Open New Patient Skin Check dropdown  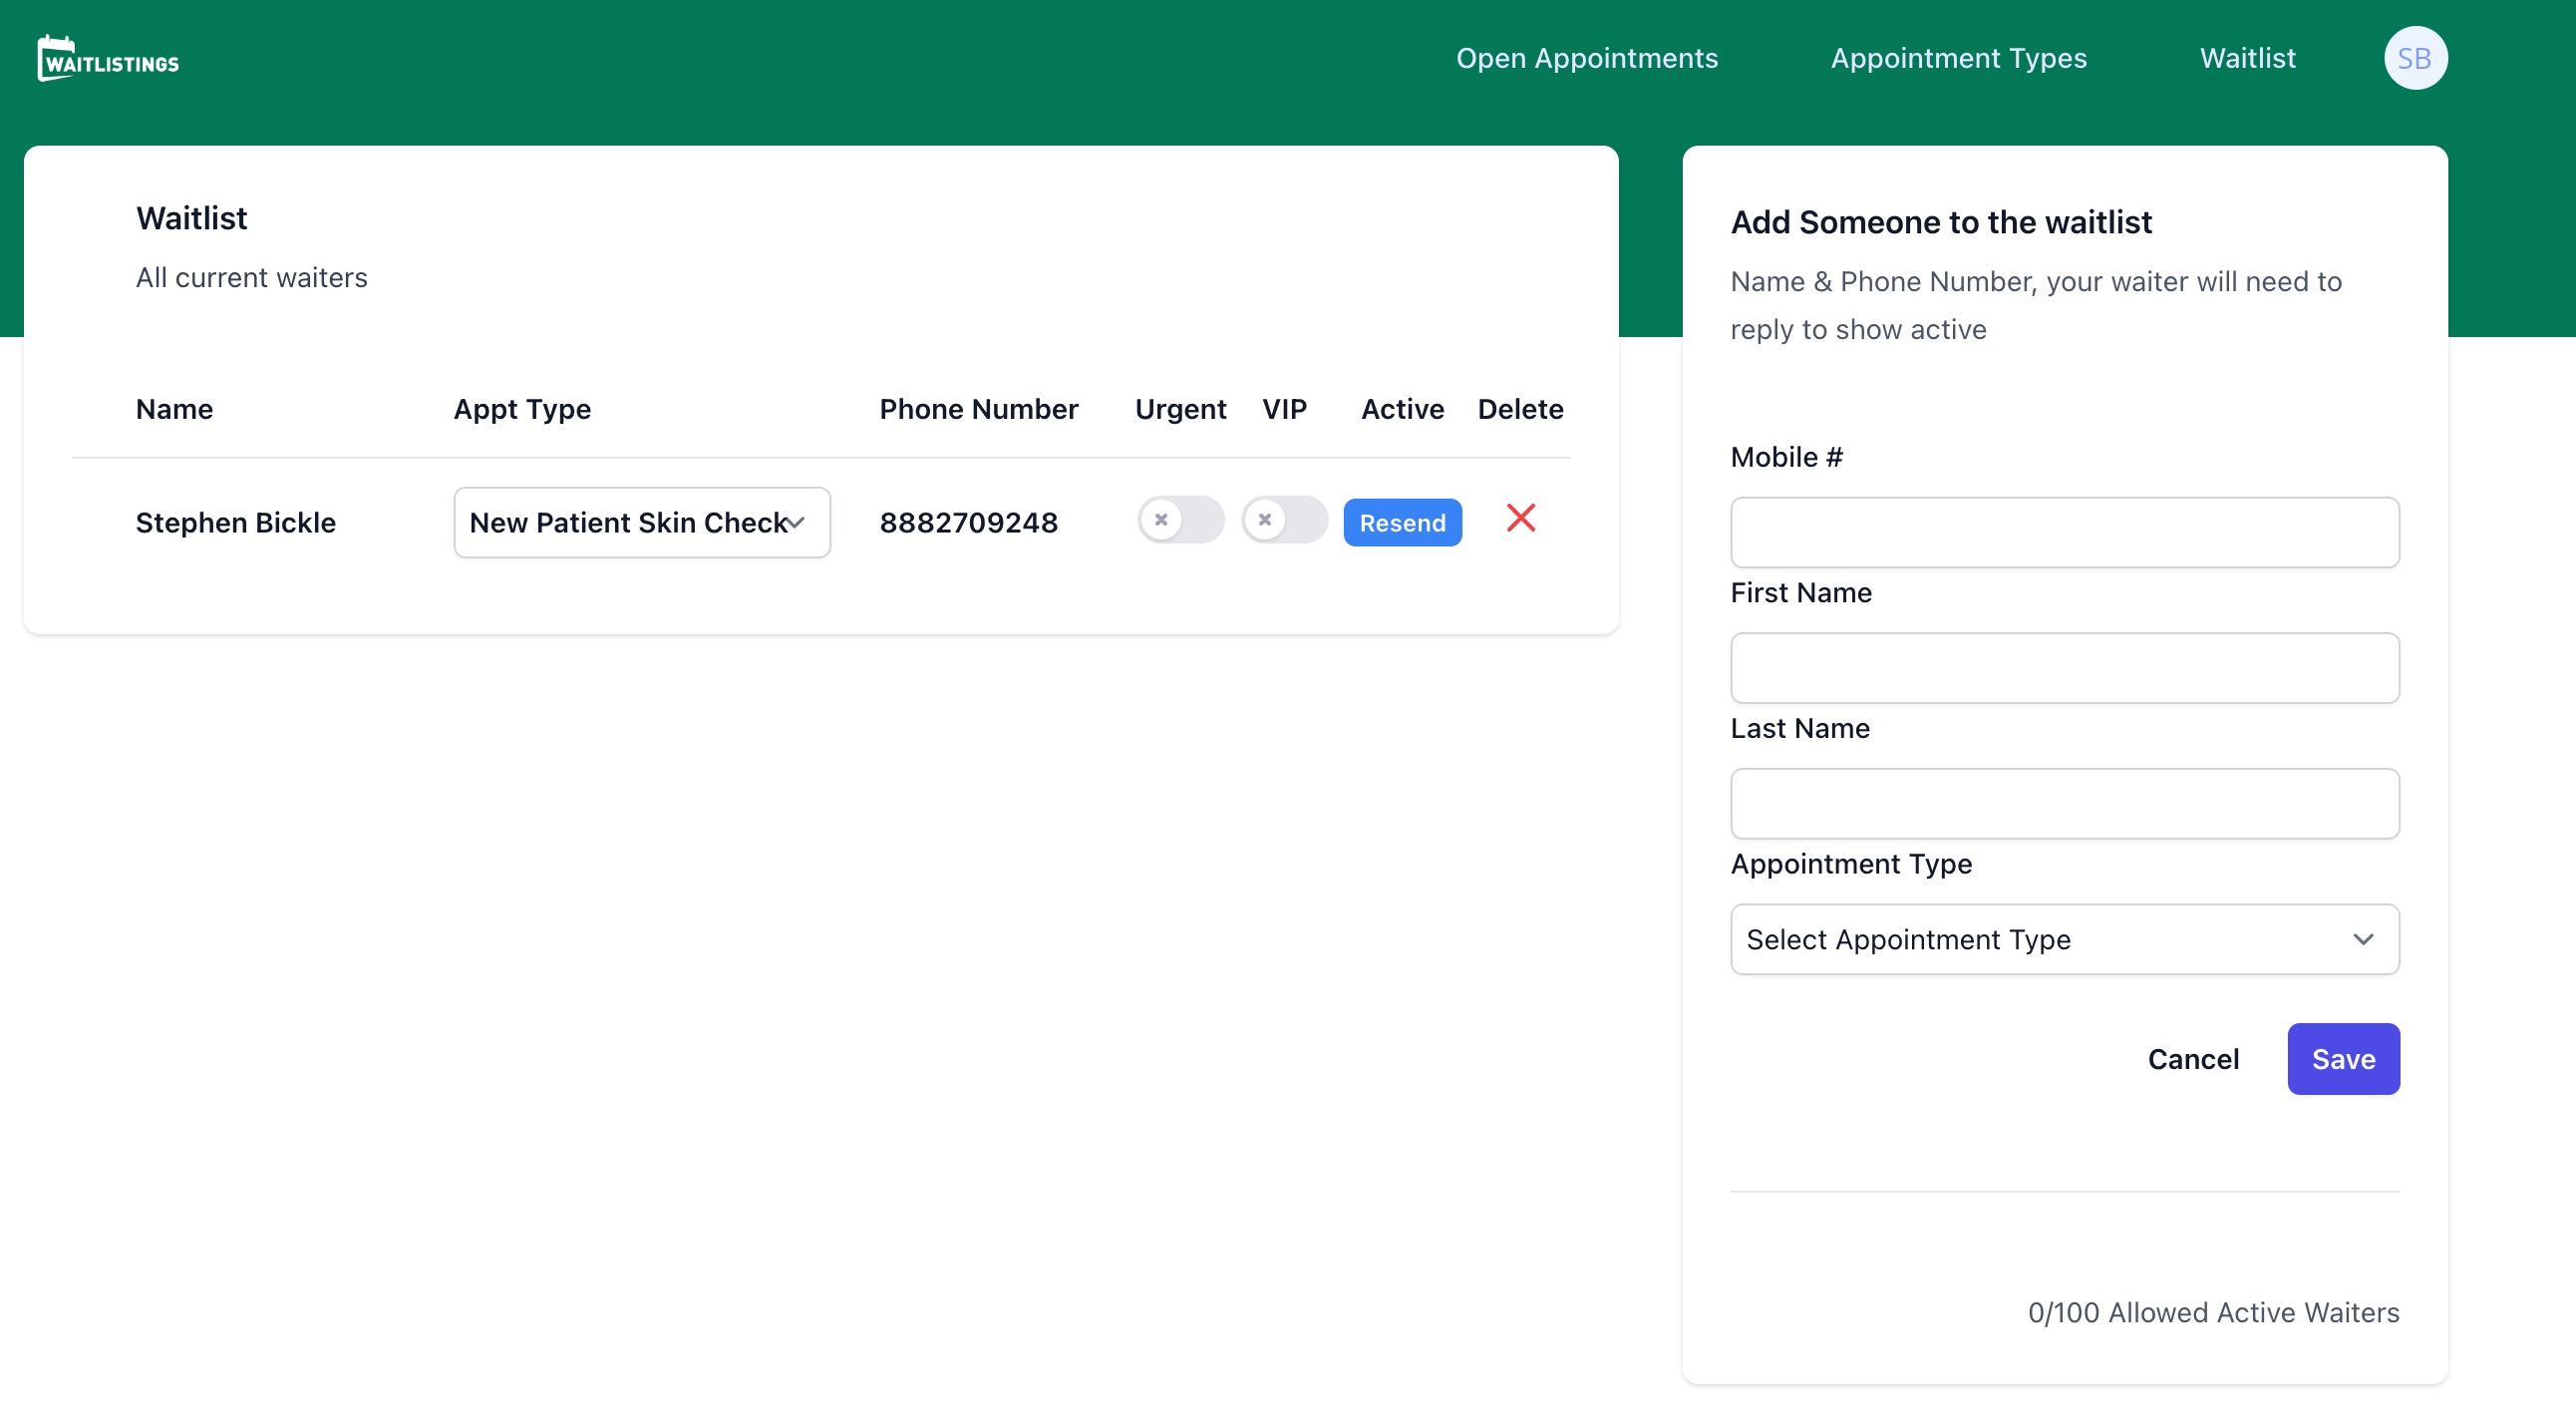tap(641, 523)
